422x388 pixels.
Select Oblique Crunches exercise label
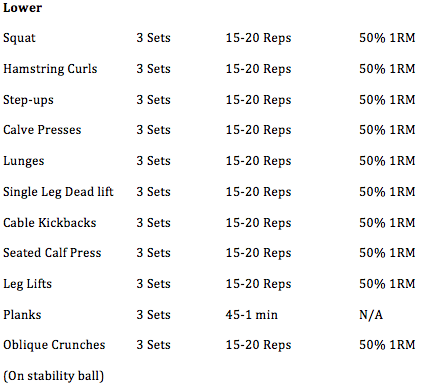(54, 345)
